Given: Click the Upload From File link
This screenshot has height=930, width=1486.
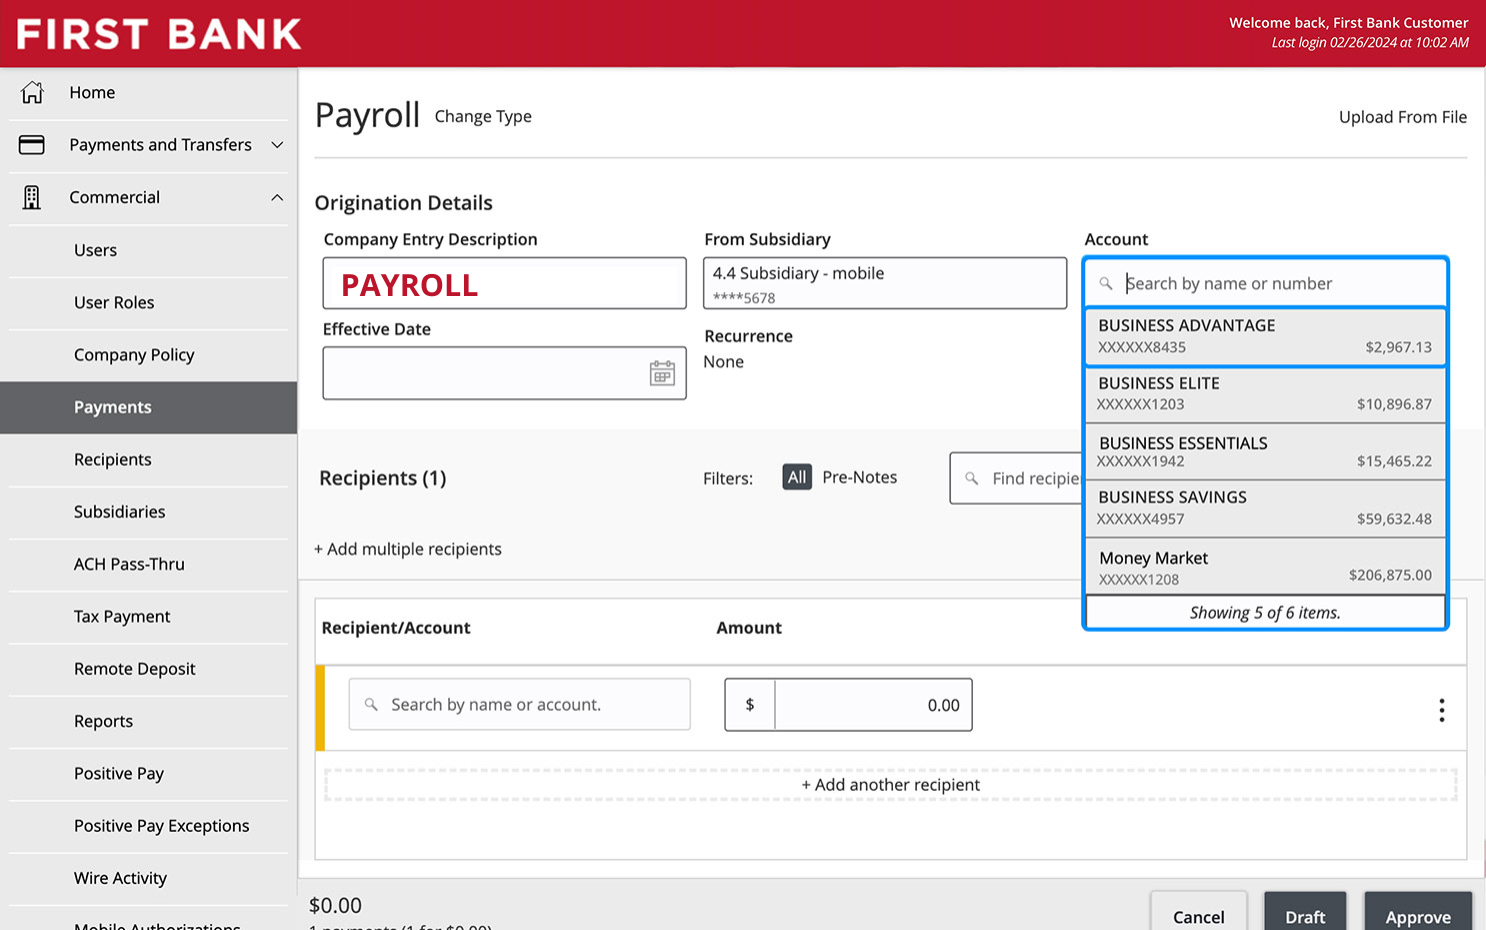Looking at the screenshot, I should coord(1403,117).
